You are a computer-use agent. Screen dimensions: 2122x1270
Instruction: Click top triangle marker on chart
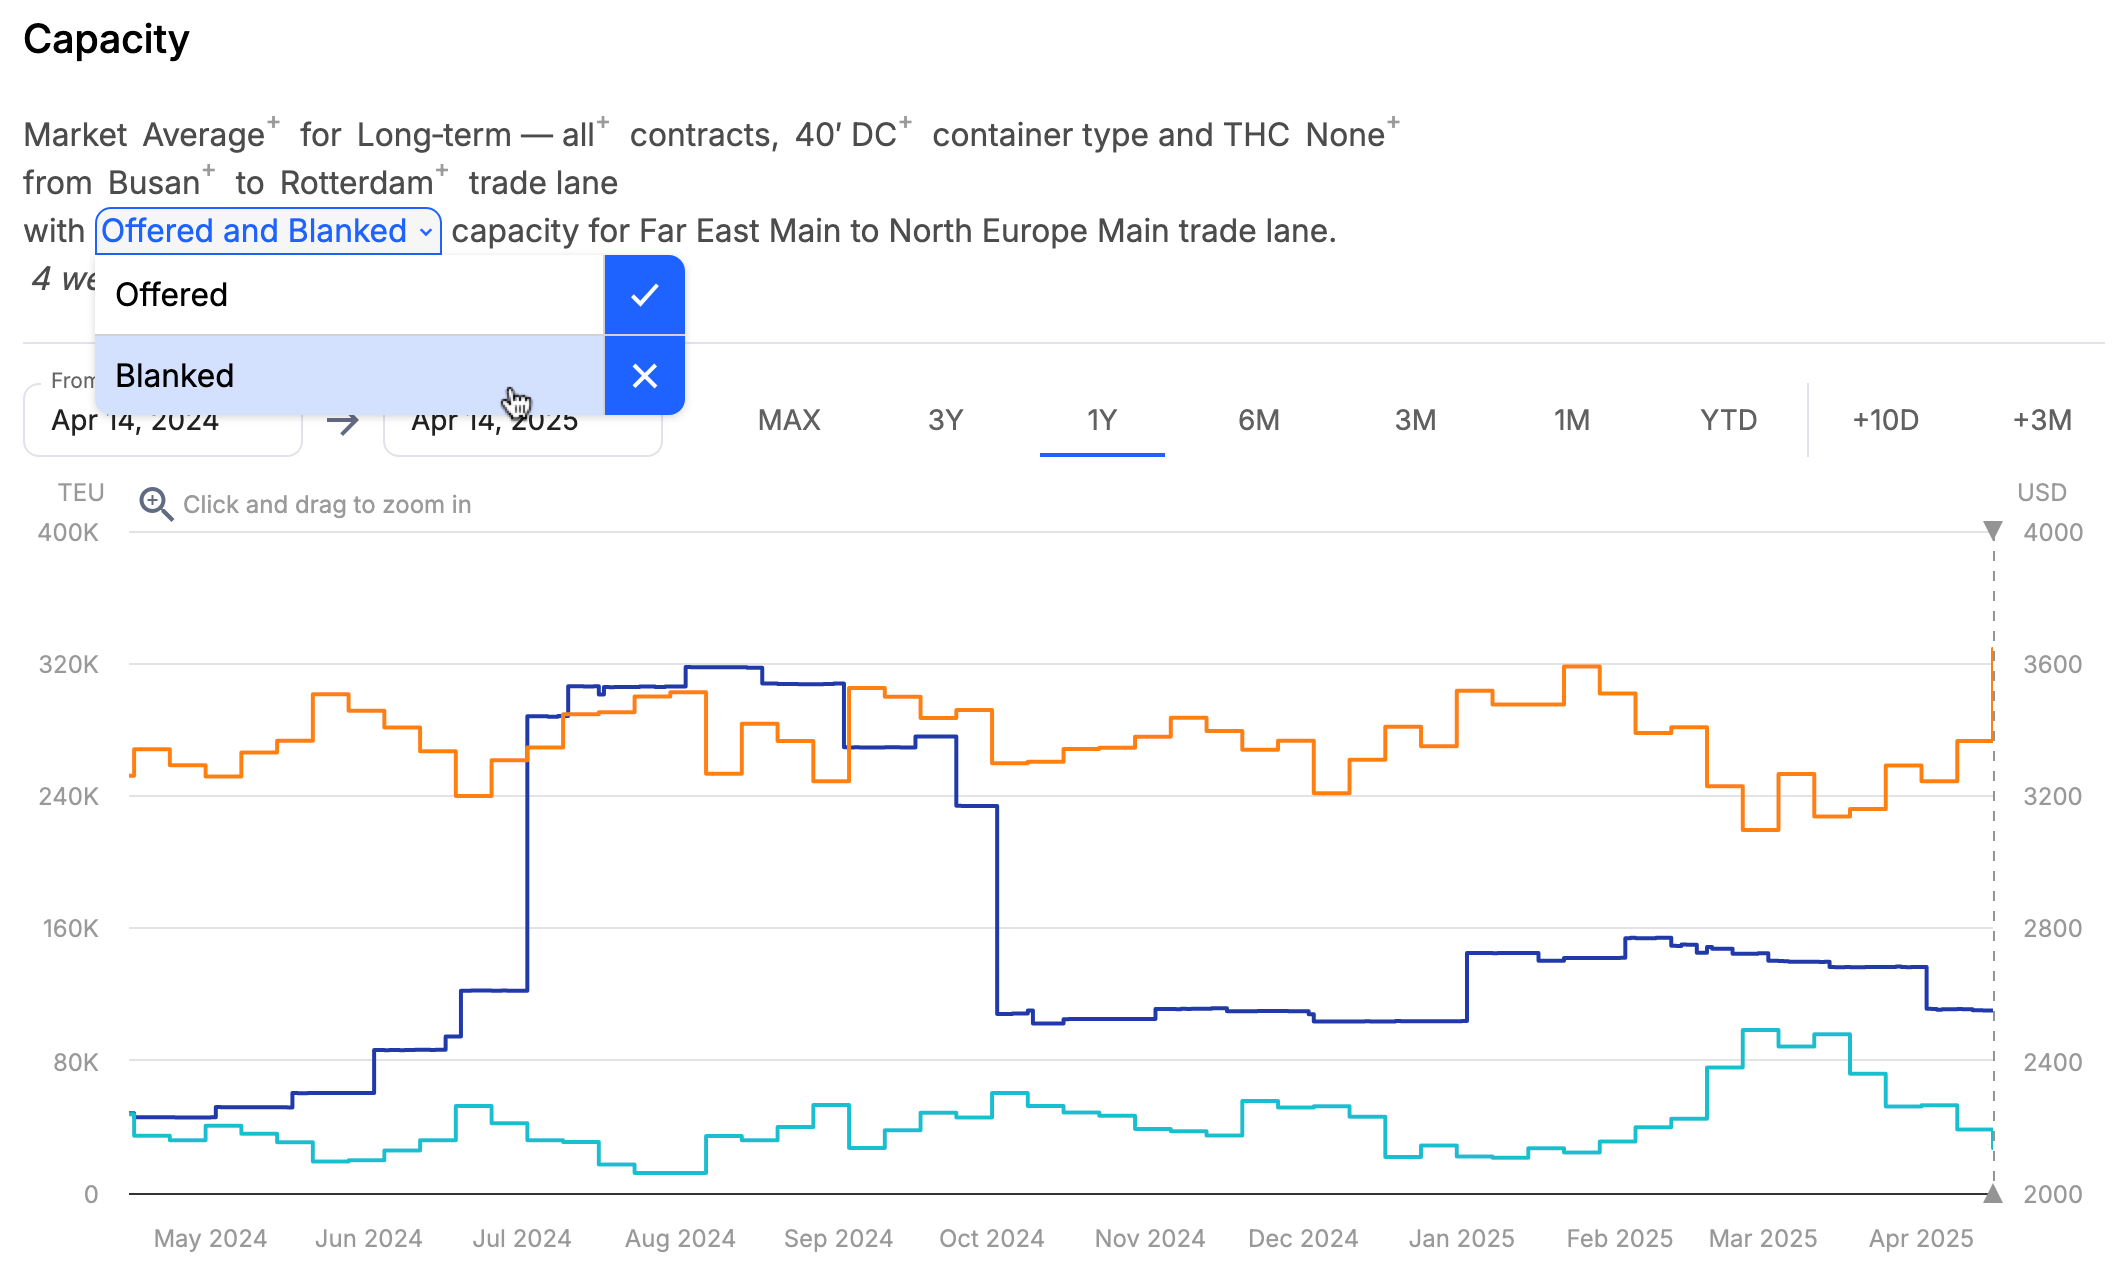(1992, 530)
